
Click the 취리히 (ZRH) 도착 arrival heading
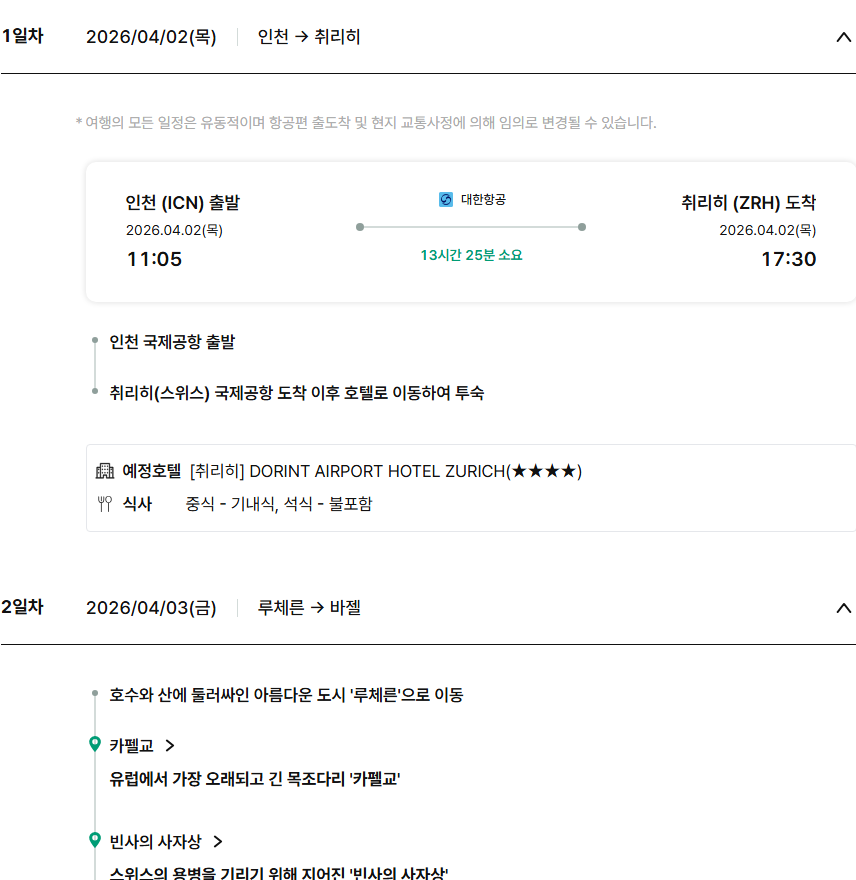coord(748,203)
